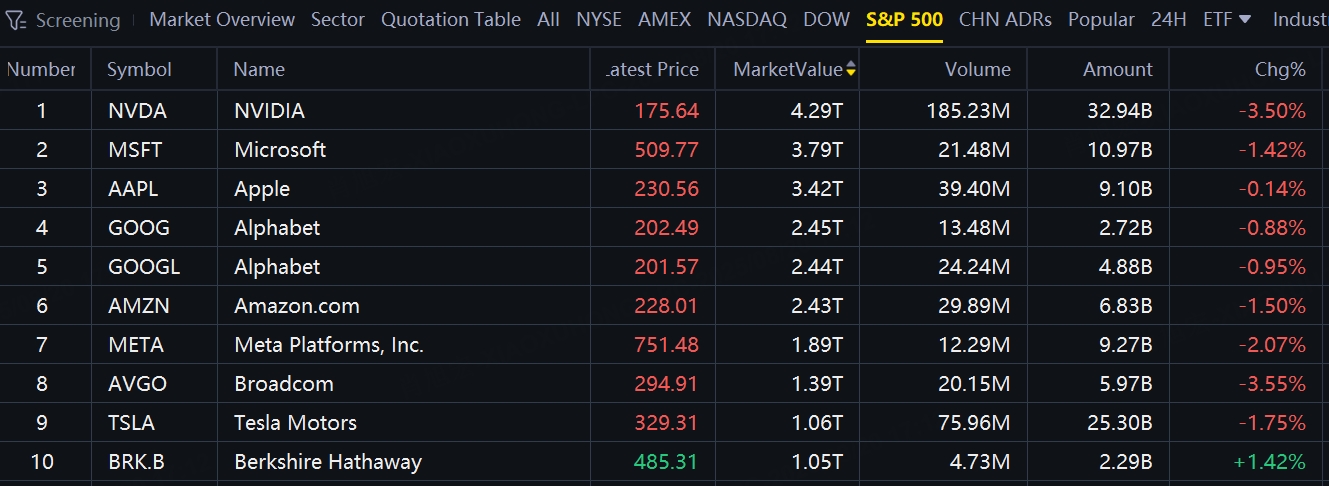Select the Berkshire Hathaway row
This screenshot has width=1329, height=486.
pos(328,462)
